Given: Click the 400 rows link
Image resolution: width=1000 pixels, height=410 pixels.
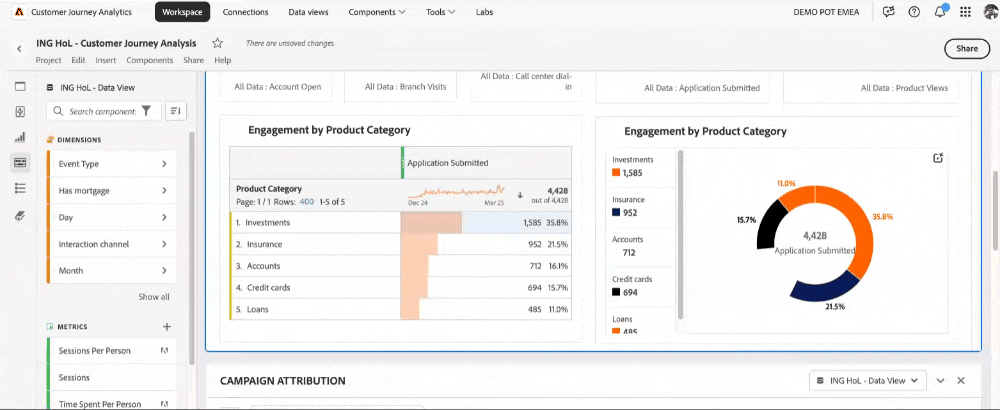Looking at the screenshot, I should pos(306,201).
